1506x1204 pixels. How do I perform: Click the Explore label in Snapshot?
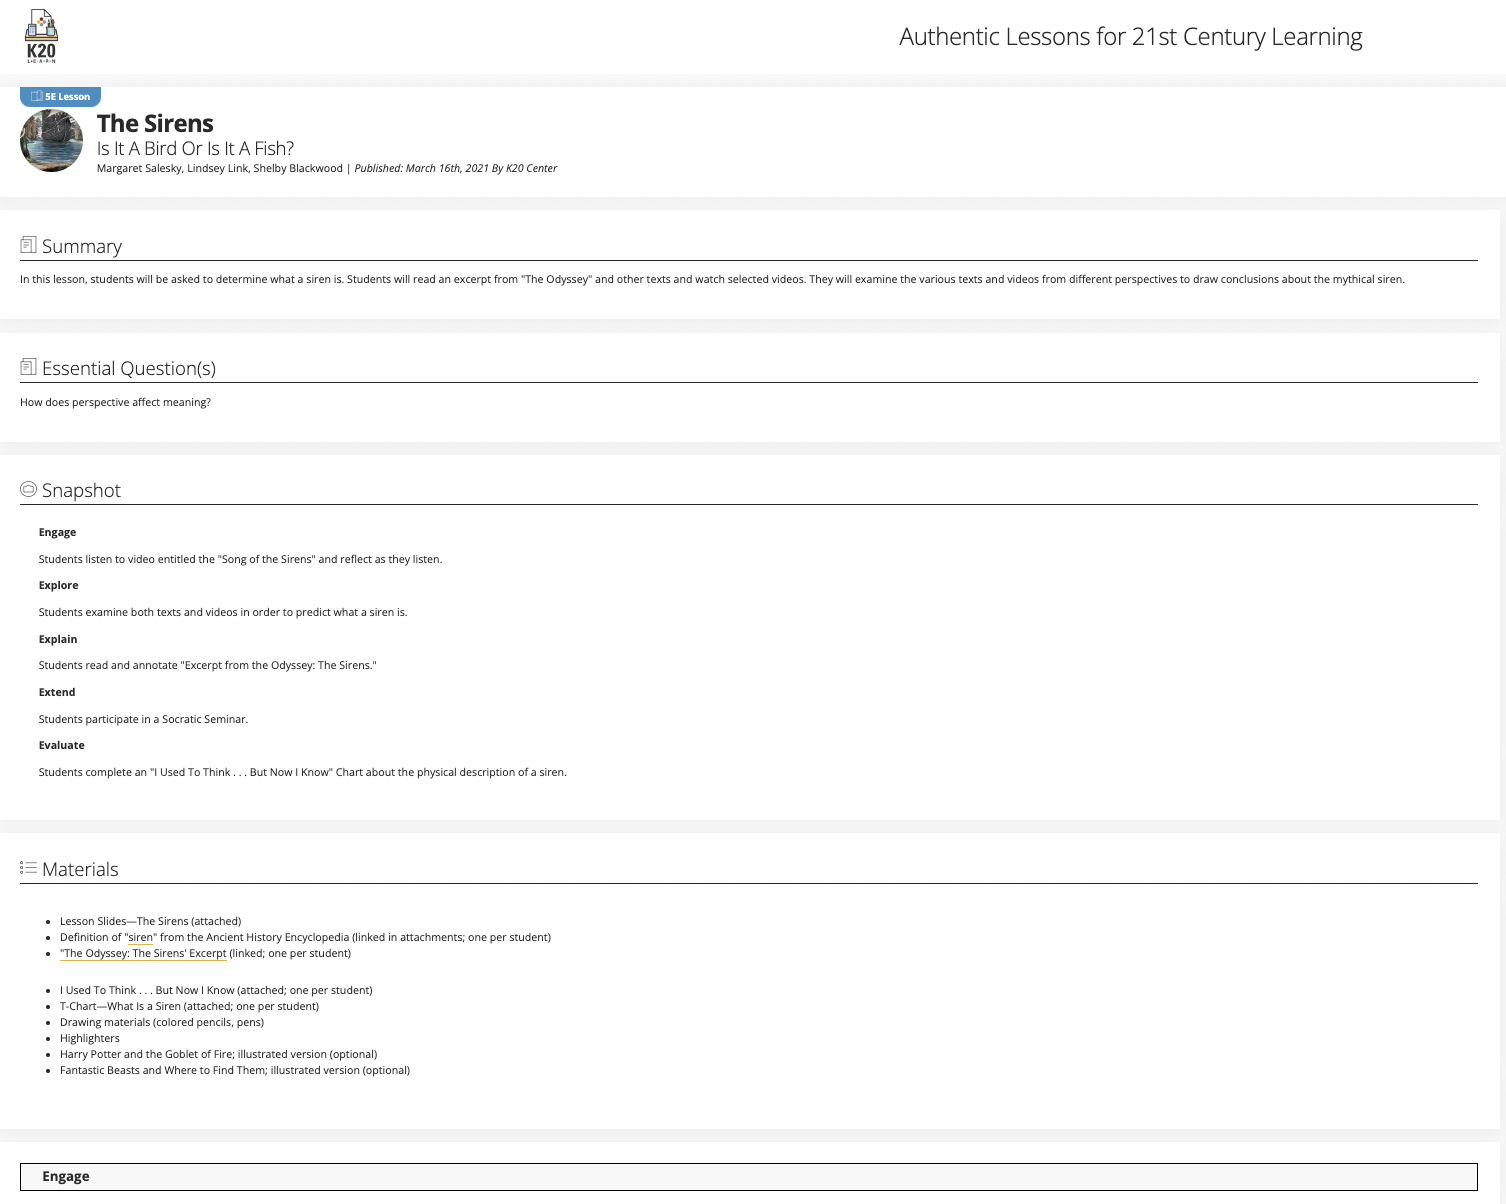58,586
